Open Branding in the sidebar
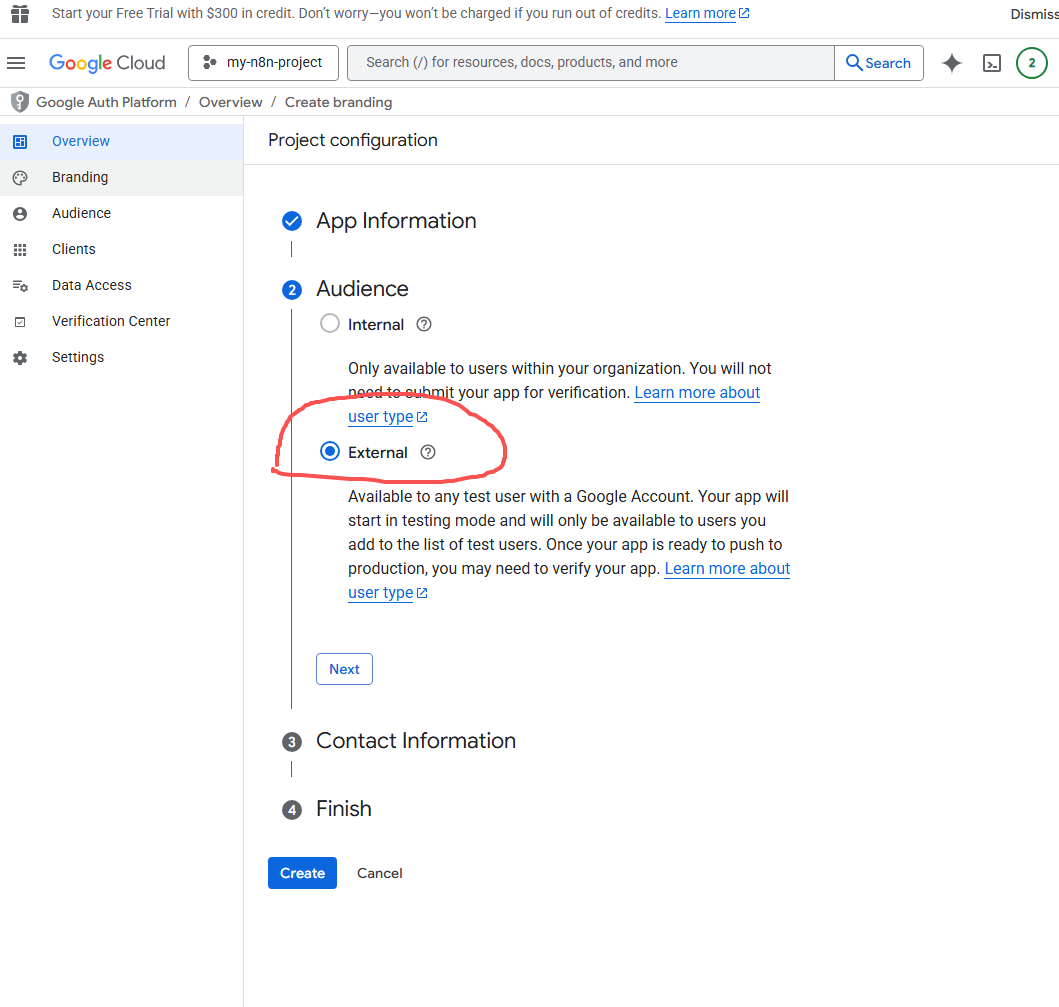Viewport: 1059px width, 1007px height. (80, 177)
